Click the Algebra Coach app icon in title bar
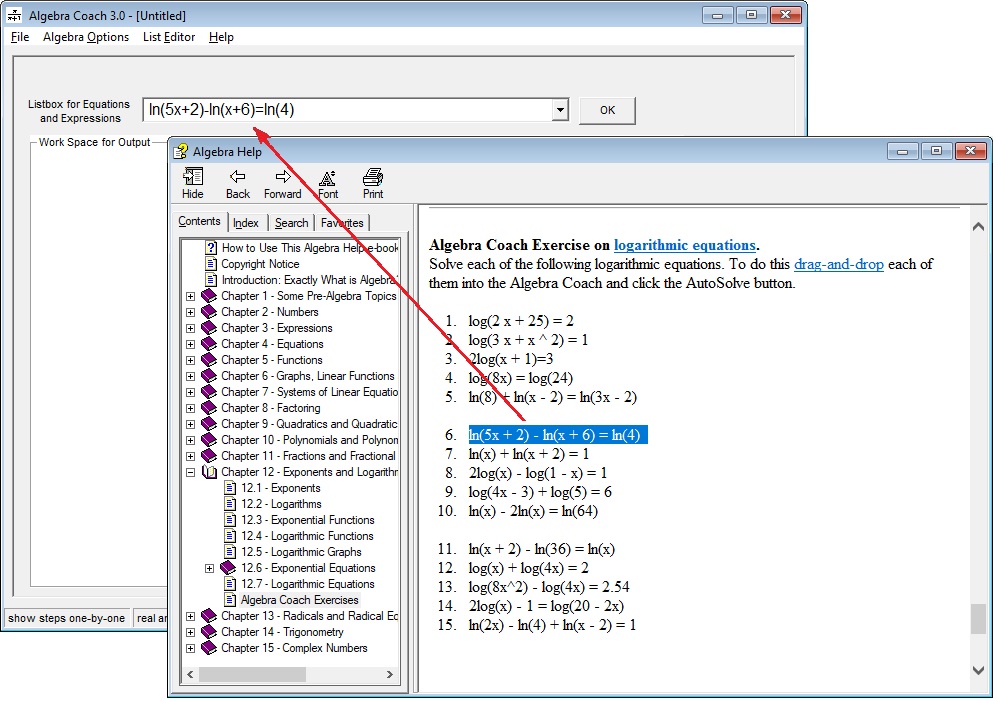Image resolution: width=996 pixels, height=701 pixels. tap(14, 15)
